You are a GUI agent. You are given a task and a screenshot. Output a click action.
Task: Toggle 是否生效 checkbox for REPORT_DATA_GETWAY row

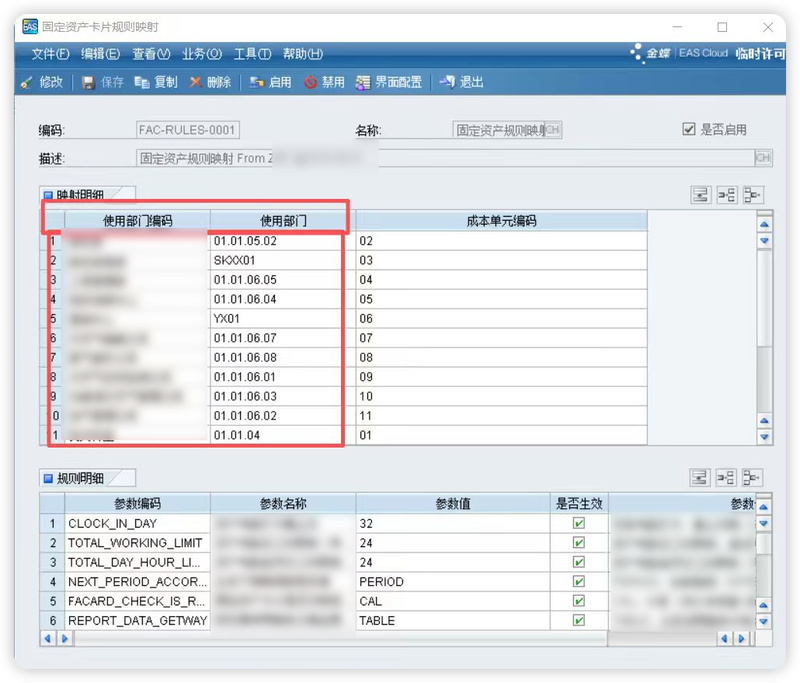[x=579, y=620]
